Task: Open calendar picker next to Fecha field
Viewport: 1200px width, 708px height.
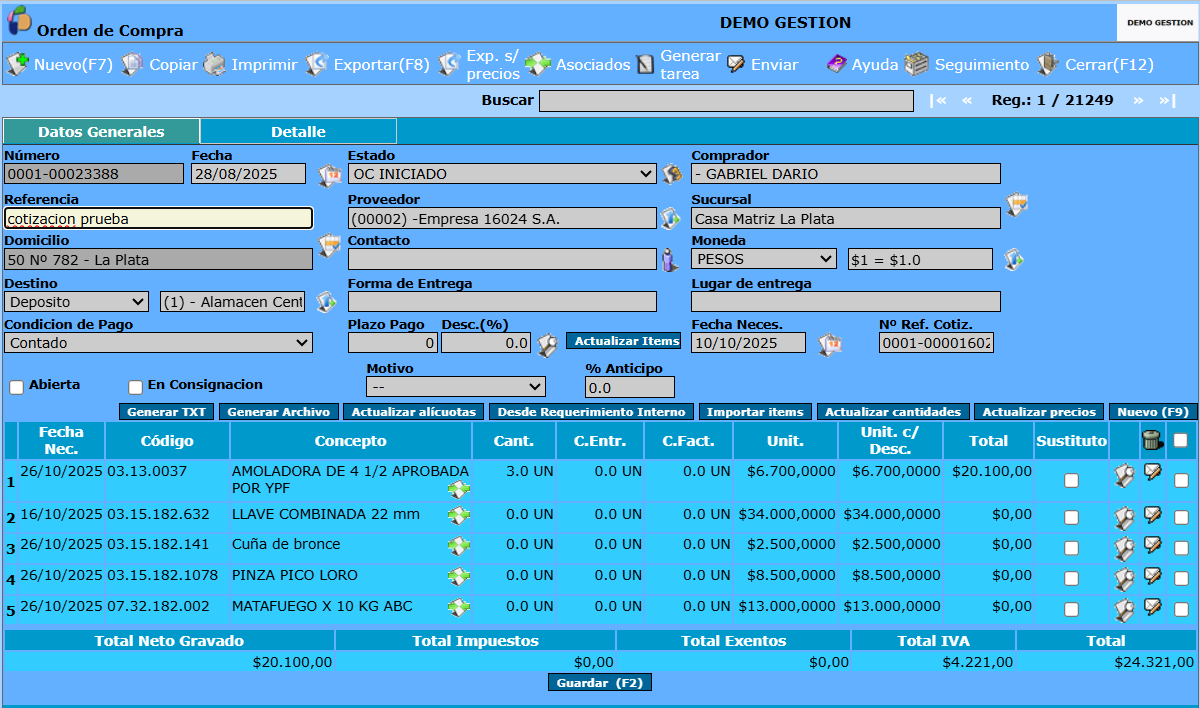Action: click(x=329, y=176)
